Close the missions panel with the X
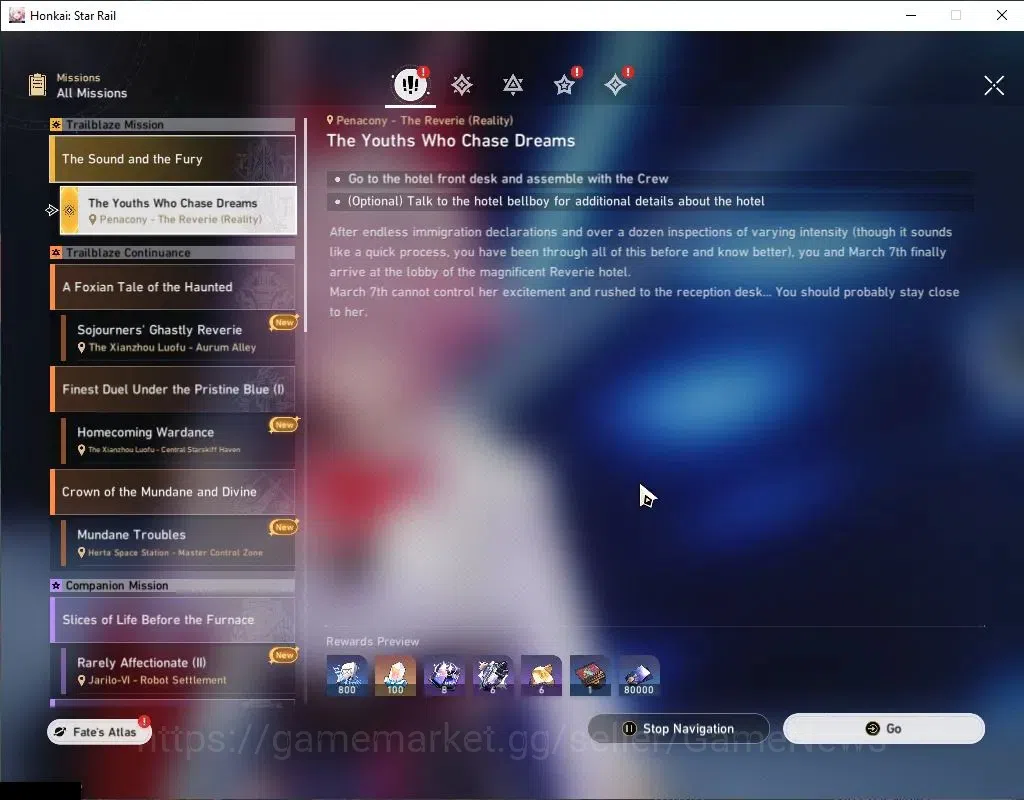This screenshot has width=1024, height=800. point(994,85)
